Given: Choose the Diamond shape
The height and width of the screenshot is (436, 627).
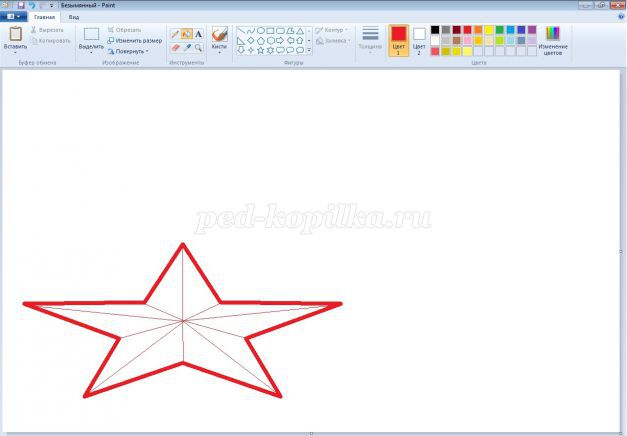Looking at the screenshot, I should [x=251, y=40].
